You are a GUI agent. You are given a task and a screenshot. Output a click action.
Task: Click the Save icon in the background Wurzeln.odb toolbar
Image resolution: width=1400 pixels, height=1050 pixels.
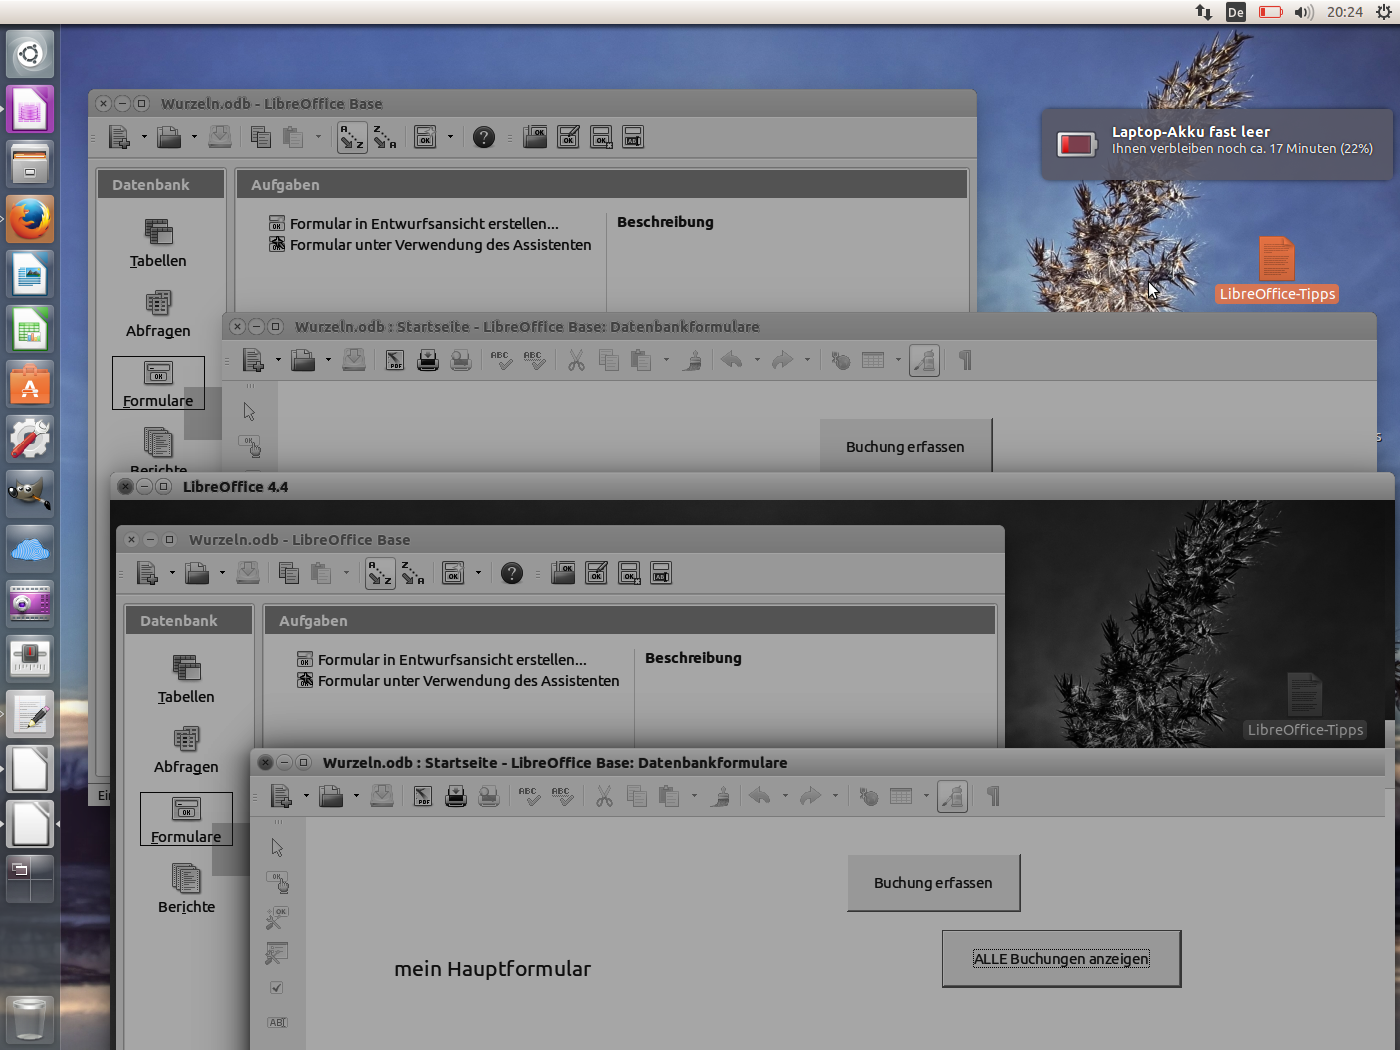tap(220, 137)
